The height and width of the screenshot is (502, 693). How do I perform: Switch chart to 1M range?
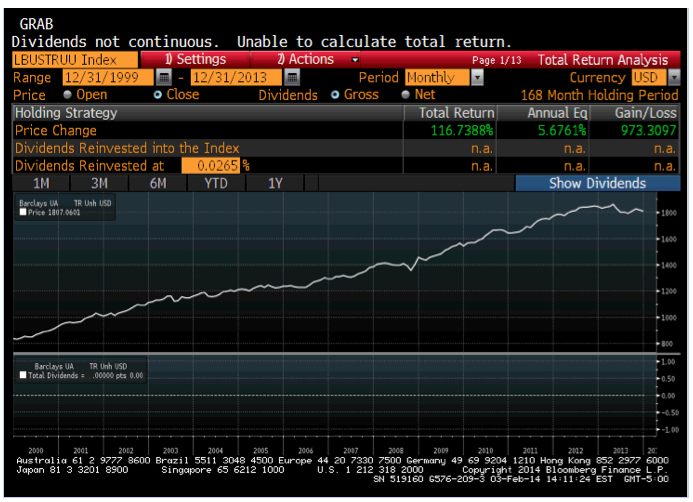click(x=42, y=183)
